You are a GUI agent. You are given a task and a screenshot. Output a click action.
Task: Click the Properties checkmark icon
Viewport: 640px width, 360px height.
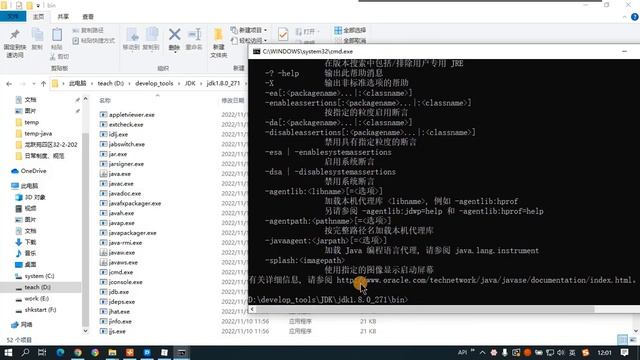[x=283, y=34]
